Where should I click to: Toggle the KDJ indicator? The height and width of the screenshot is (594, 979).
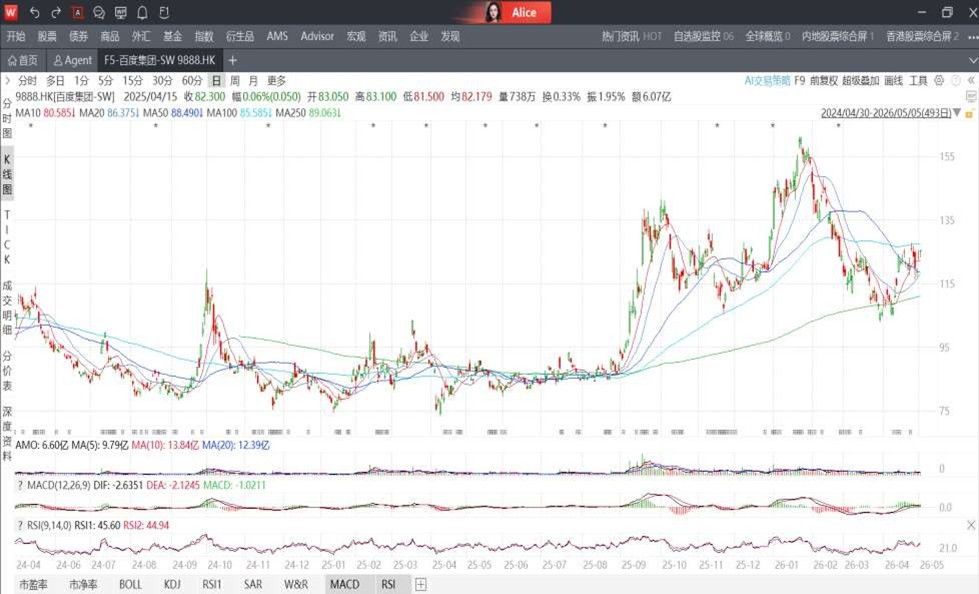tap(172, 585)
